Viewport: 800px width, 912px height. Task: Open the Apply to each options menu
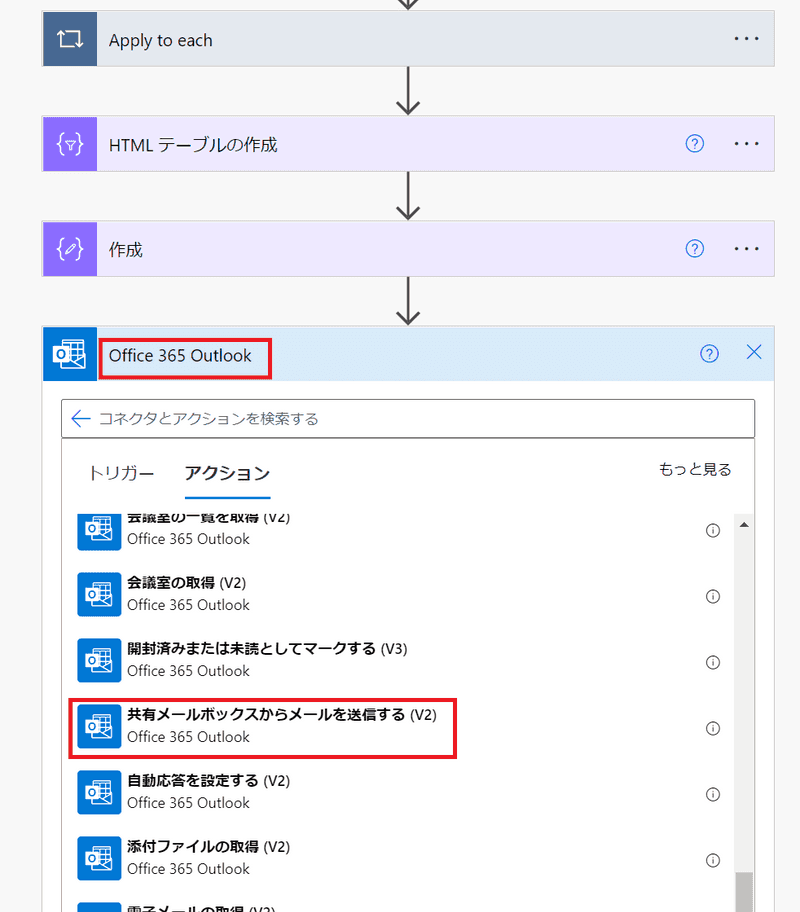(x=747, y=39)
